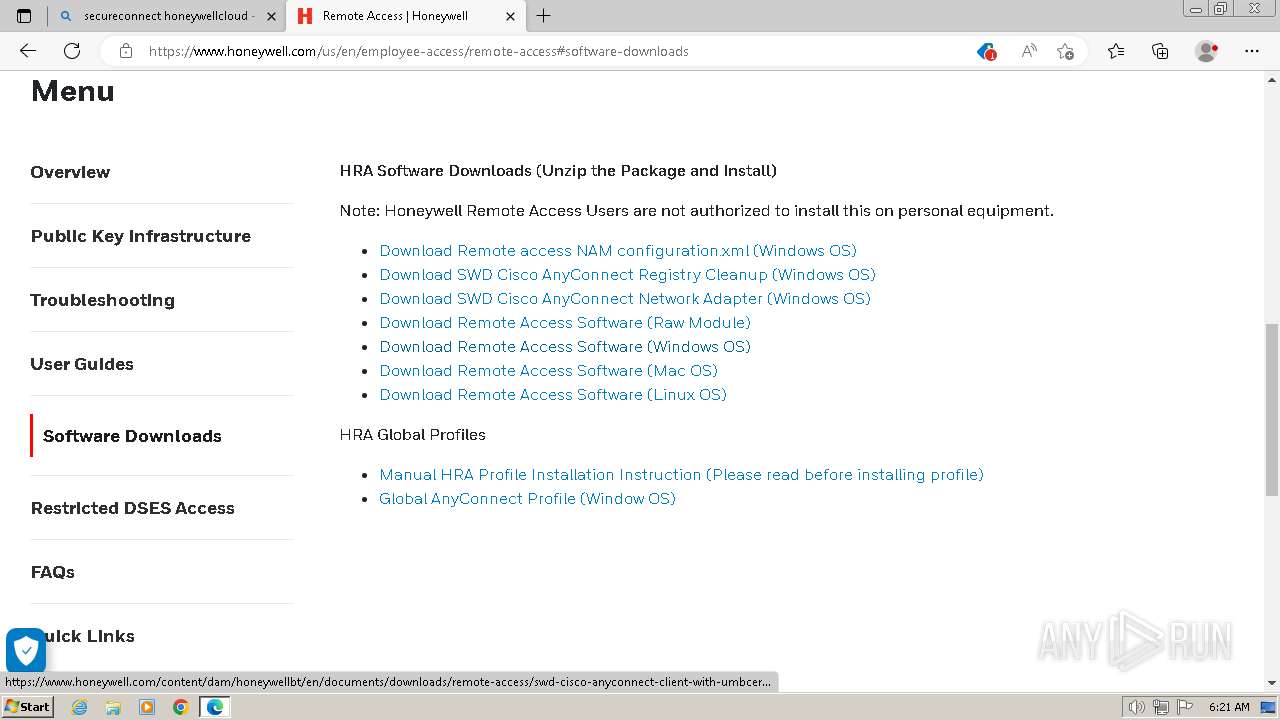This screenshot has height=720, width=1280.
Task: Download SWD Cisco AnyConnect Registry Cleanup
Action: tap(627, 275)
